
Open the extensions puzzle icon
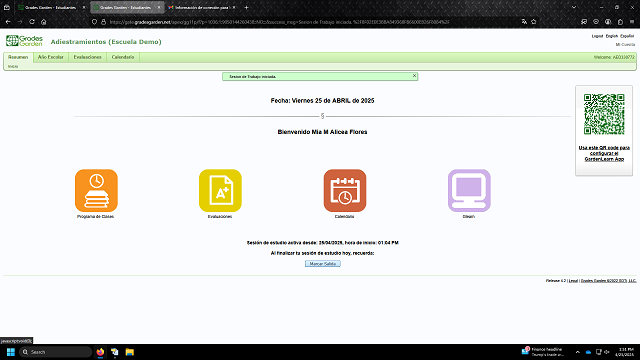[620, 22]
